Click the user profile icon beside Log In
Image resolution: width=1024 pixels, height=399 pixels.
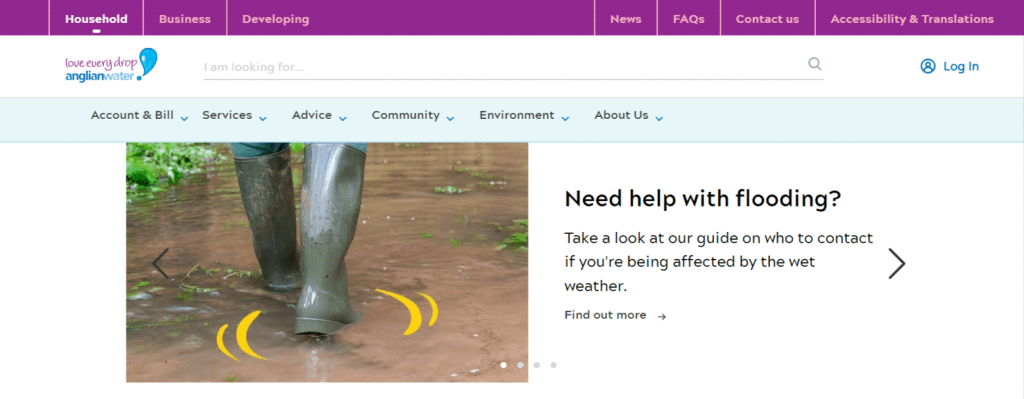[x=928, y=66]
